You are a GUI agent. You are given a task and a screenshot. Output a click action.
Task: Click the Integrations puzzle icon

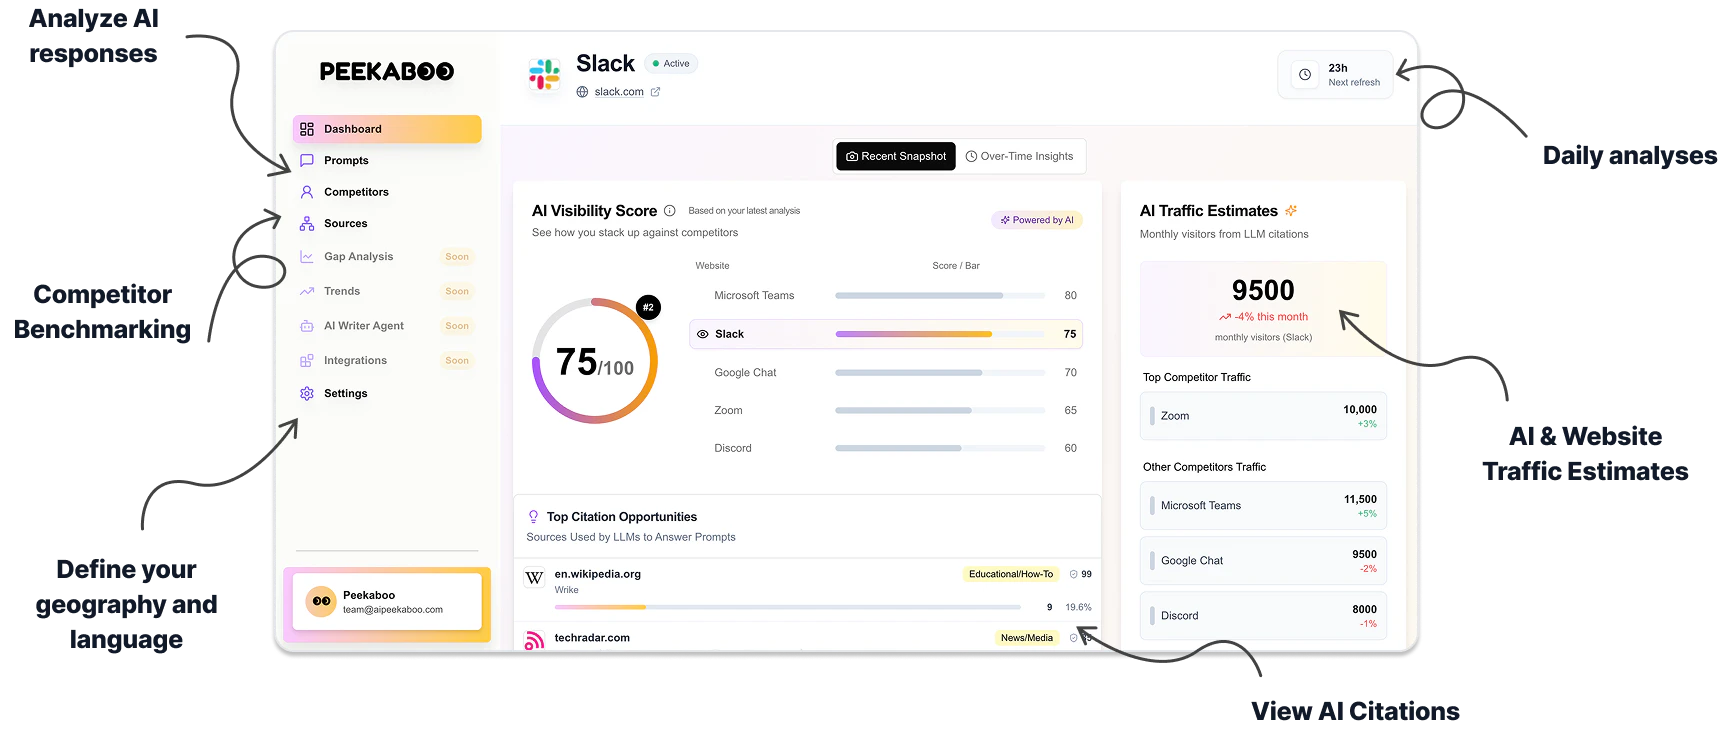(307, 361)
